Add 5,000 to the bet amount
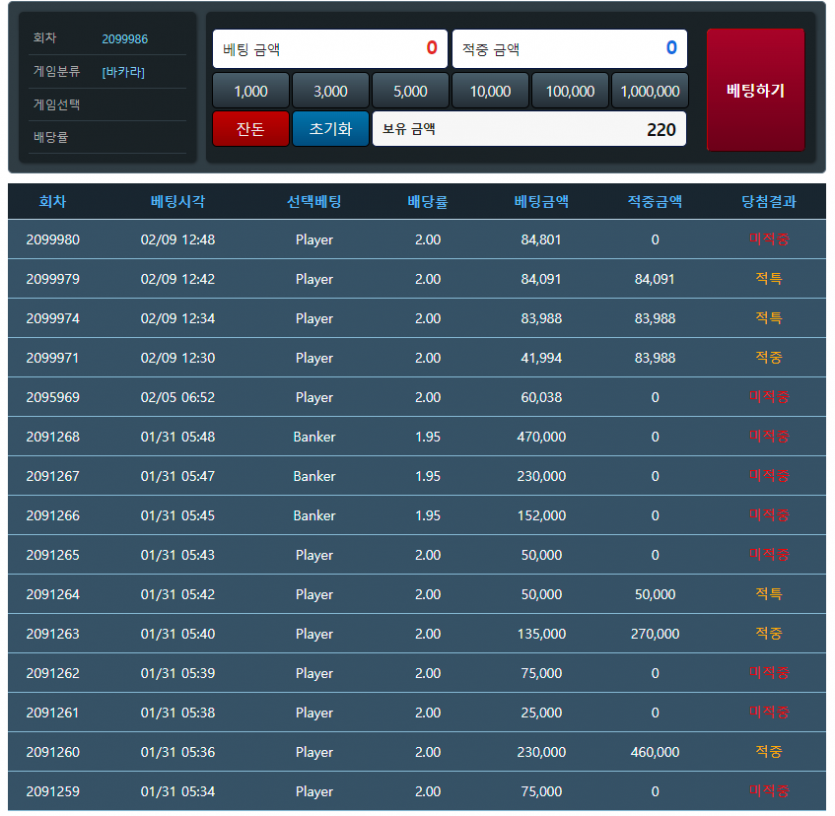Screen dimensions: 835x816 point(411,91)
